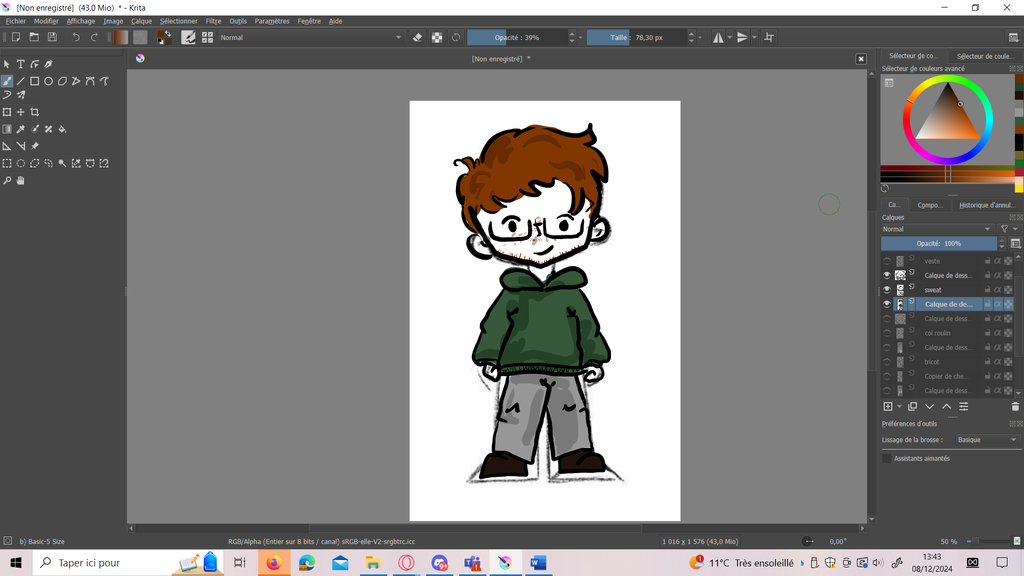Click the Eraser mode icon in toolbar

tap(418, 38)
